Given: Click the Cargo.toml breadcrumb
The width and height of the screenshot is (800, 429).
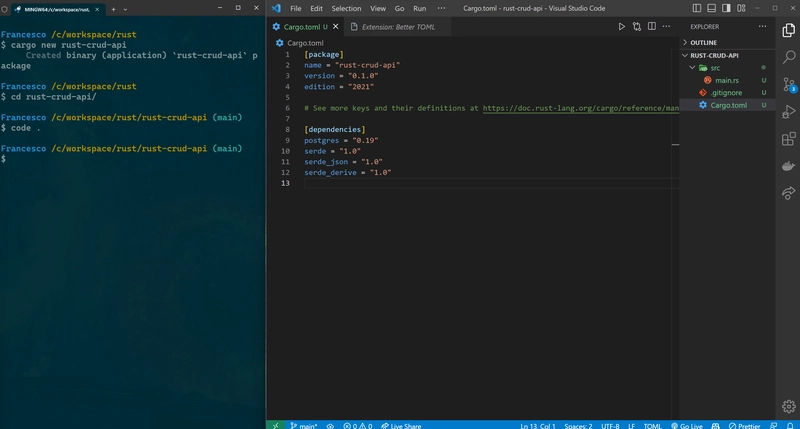Looking at the screenshot, I should pos(305,43).
